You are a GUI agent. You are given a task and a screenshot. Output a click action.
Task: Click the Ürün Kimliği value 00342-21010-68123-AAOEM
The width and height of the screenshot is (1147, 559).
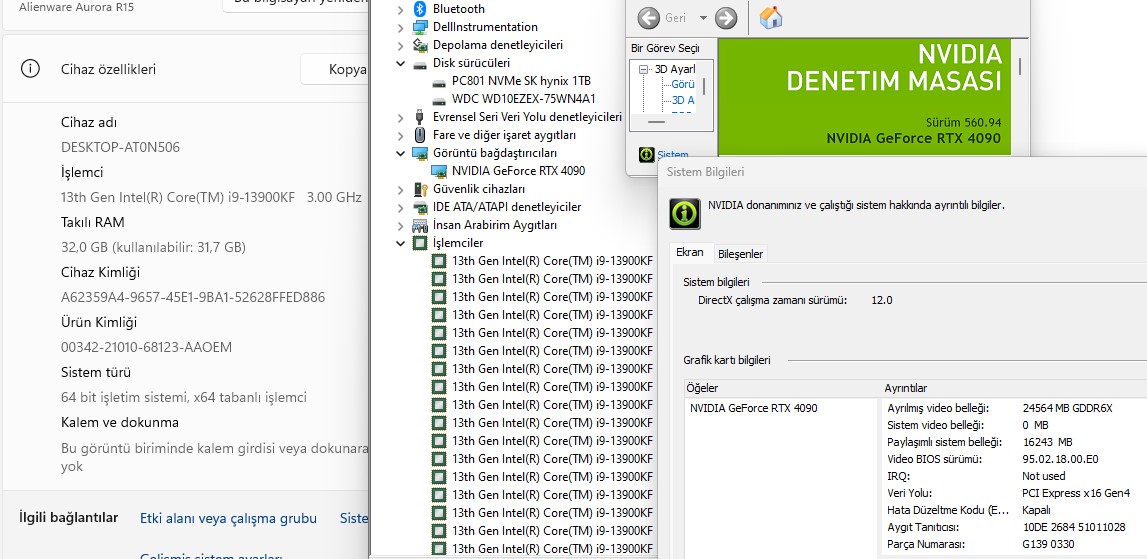point(146,347)
